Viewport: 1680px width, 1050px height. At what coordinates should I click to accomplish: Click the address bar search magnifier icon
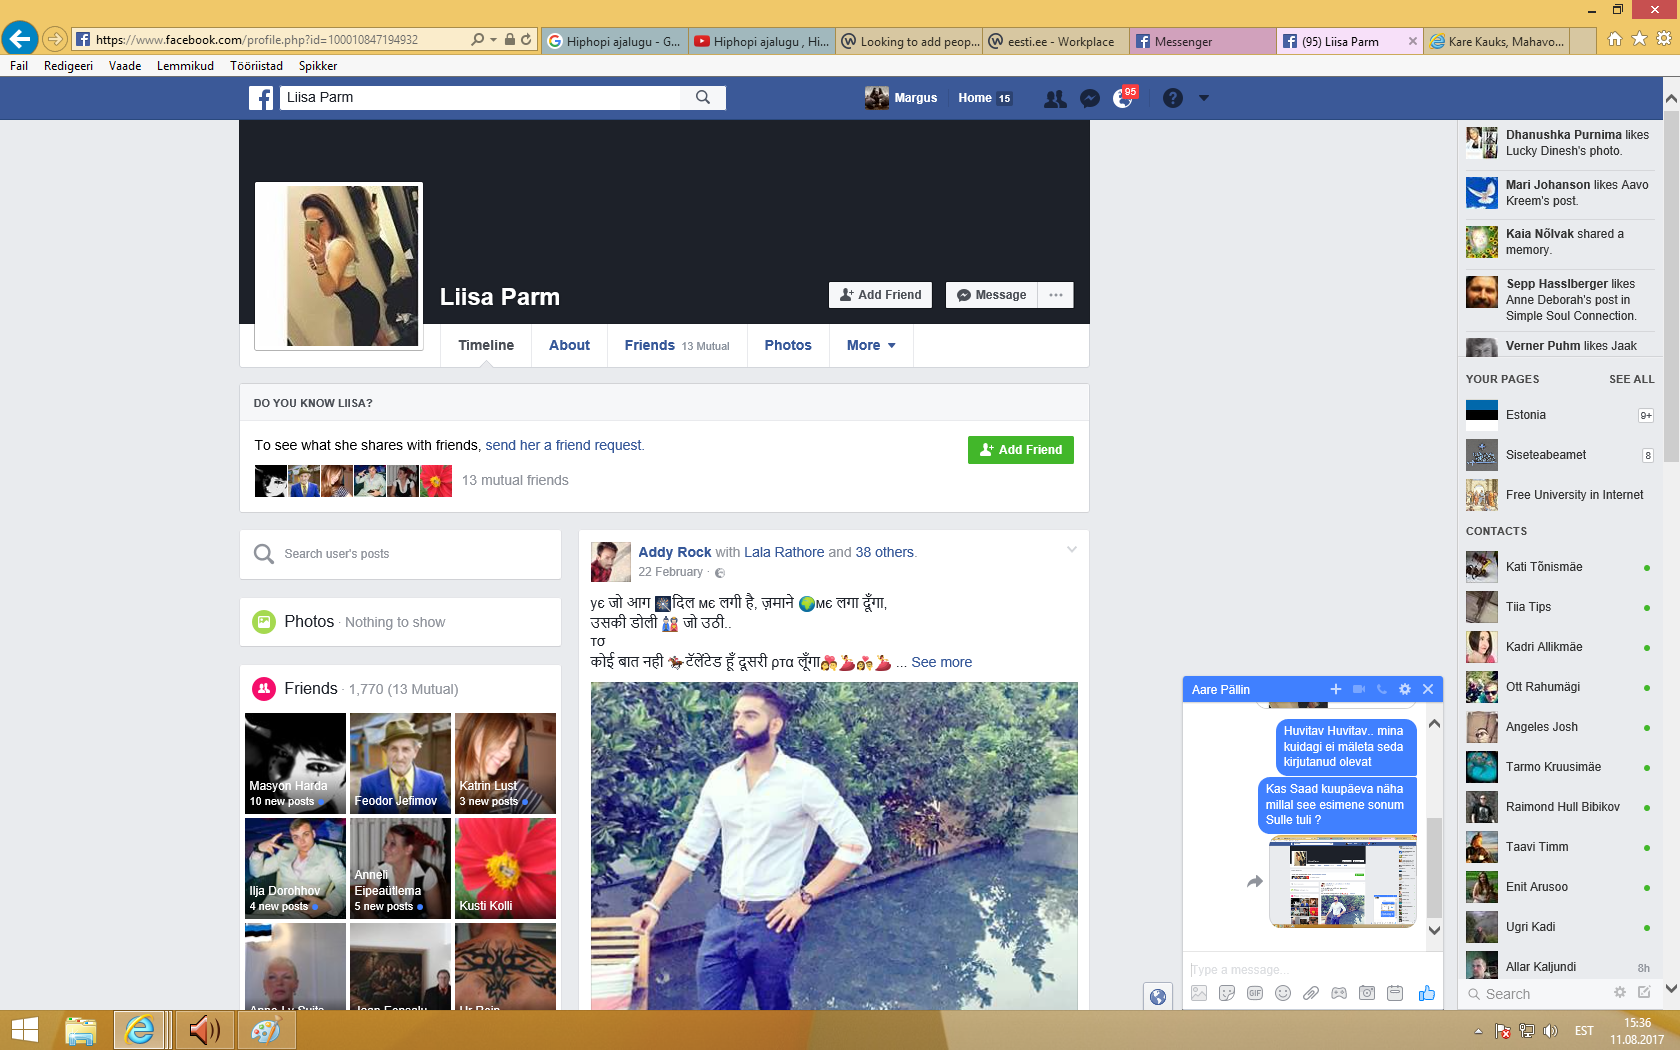[x=478, y=40]
